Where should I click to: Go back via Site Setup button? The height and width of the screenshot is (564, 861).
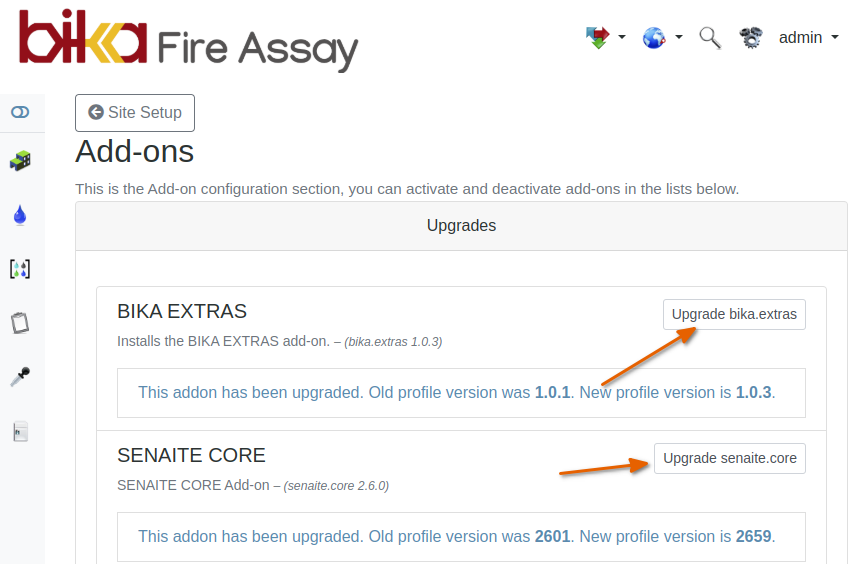tap(135, 113)
